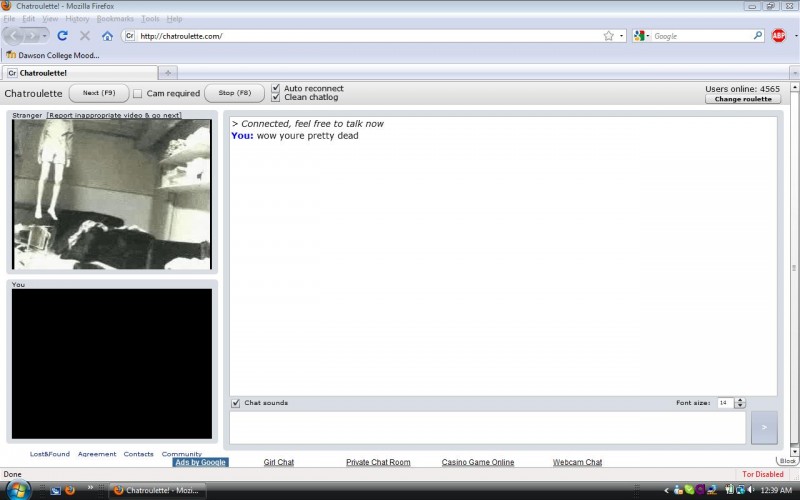Adjust the font size stepper arrows

coord(740,403)
